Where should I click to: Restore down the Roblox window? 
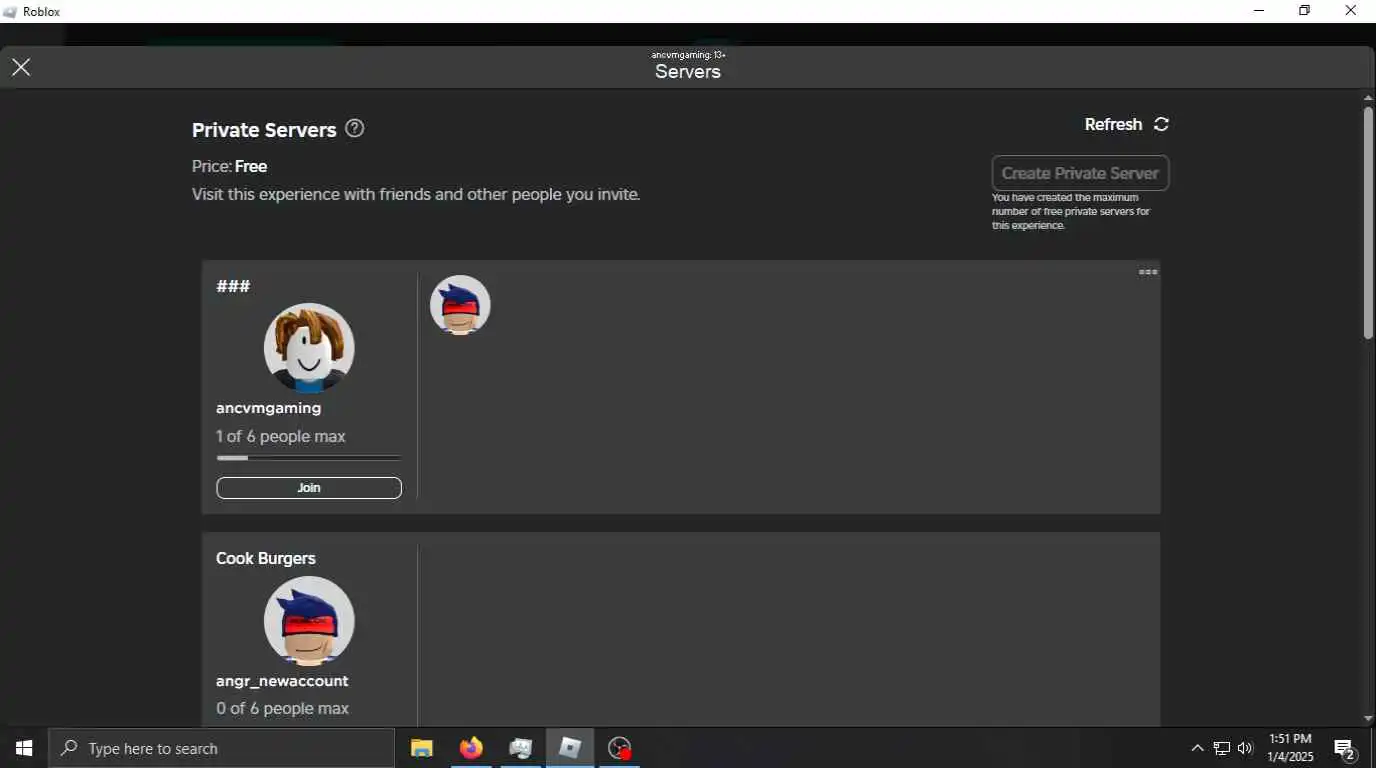coord(1305,11)
